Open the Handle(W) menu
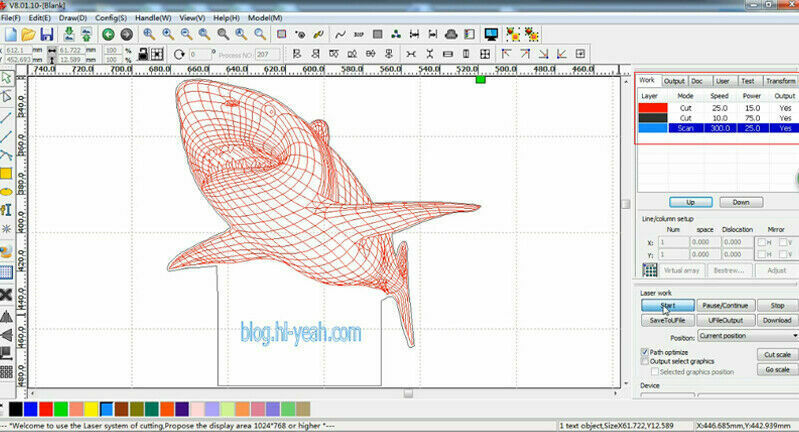The height and width of the screenshot is (432, 799). [153, 18]
